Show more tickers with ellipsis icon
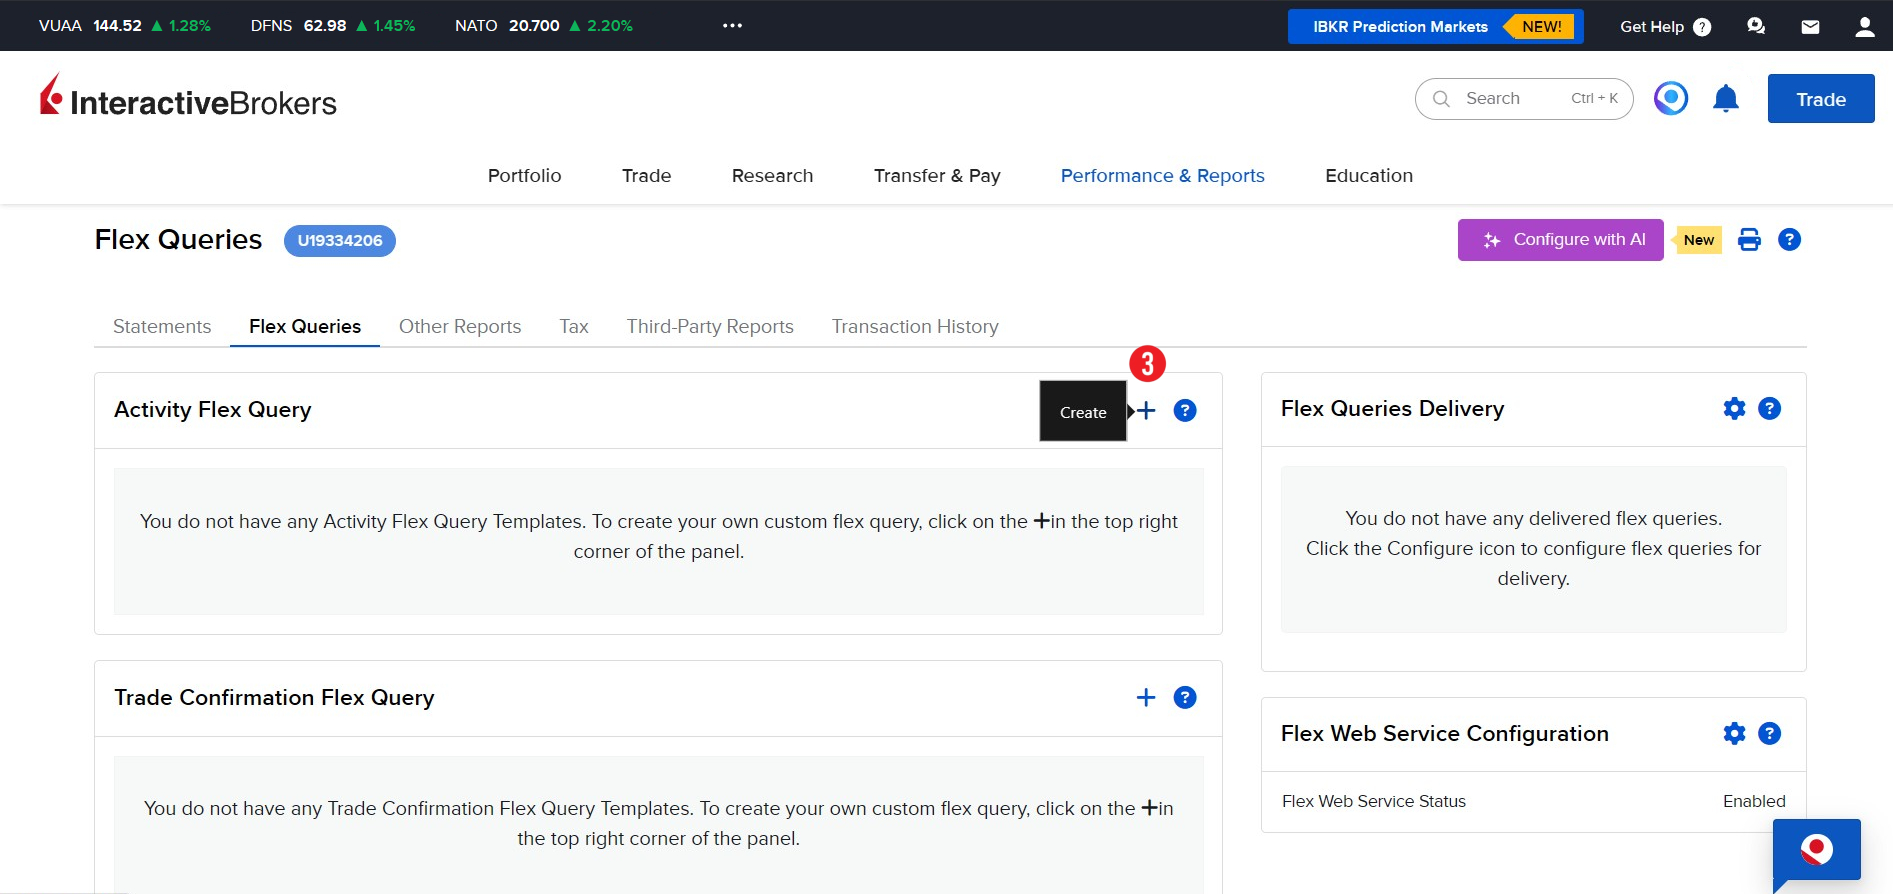Image resolution: width=1893 pixels, height=894 pixels. click(x=733, y=26)
